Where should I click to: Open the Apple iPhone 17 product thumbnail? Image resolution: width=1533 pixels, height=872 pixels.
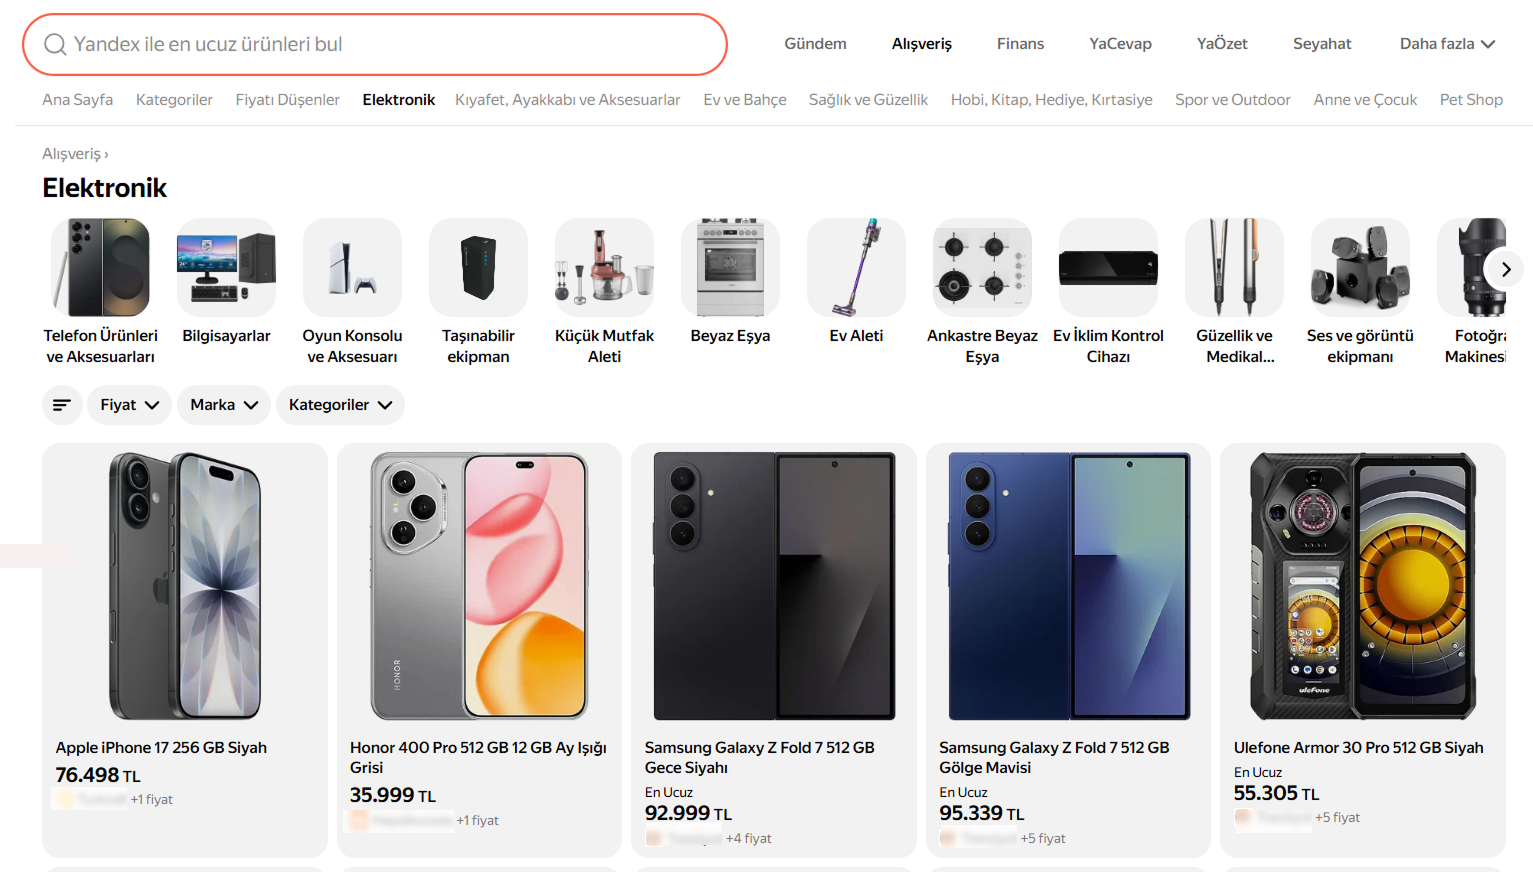(x=185, y=586)
